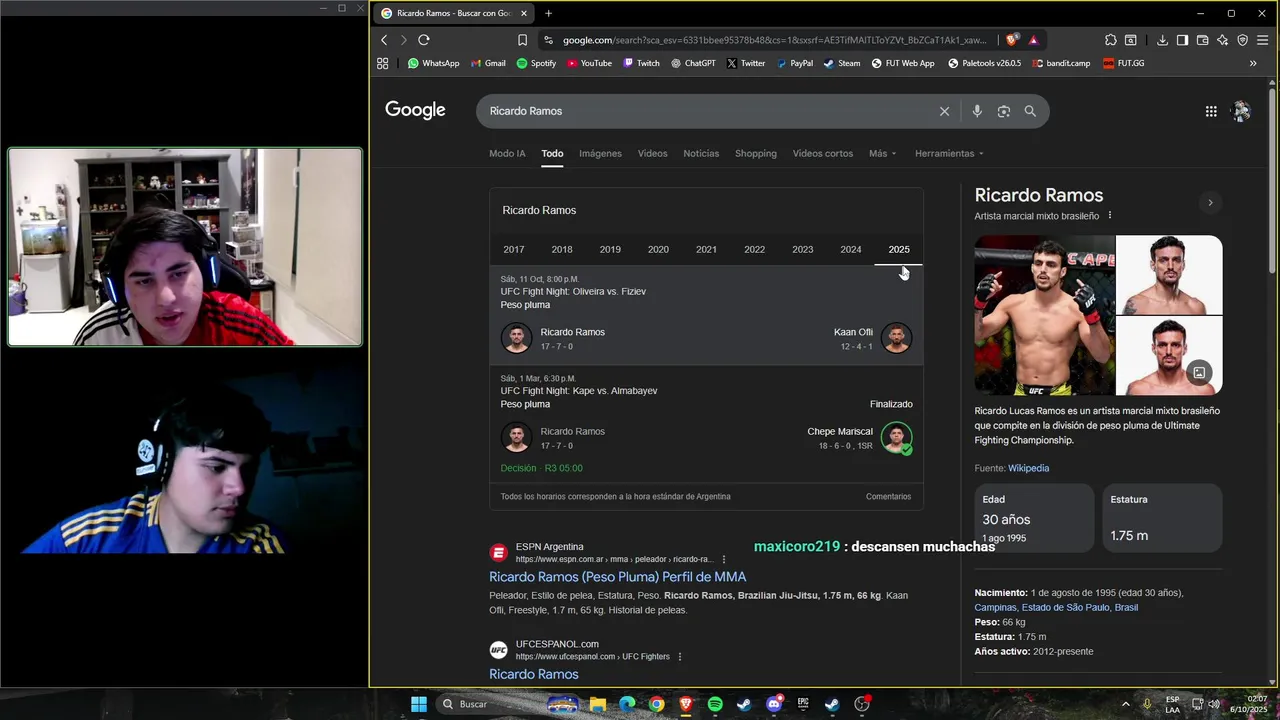
Task: Open Wikipedia source link
Action: (1028, 468)
